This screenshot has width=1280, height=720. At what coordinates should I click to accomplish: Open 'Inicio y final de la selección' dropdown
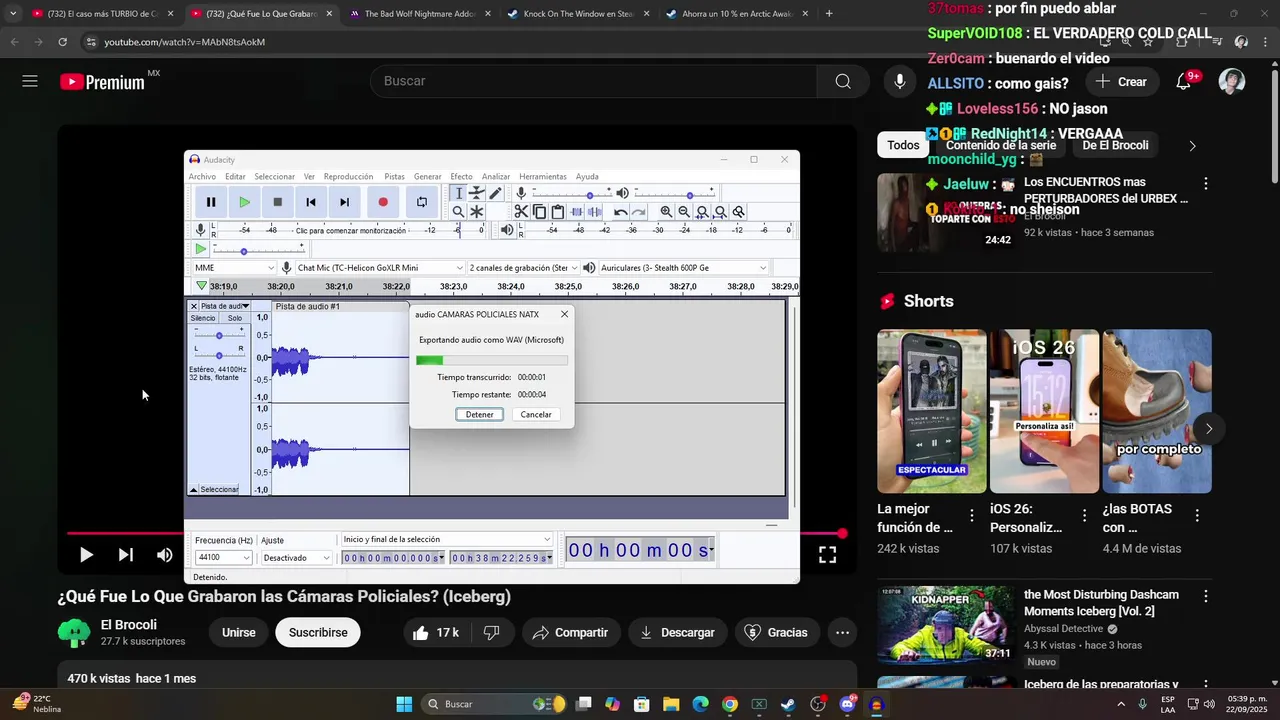446,540
